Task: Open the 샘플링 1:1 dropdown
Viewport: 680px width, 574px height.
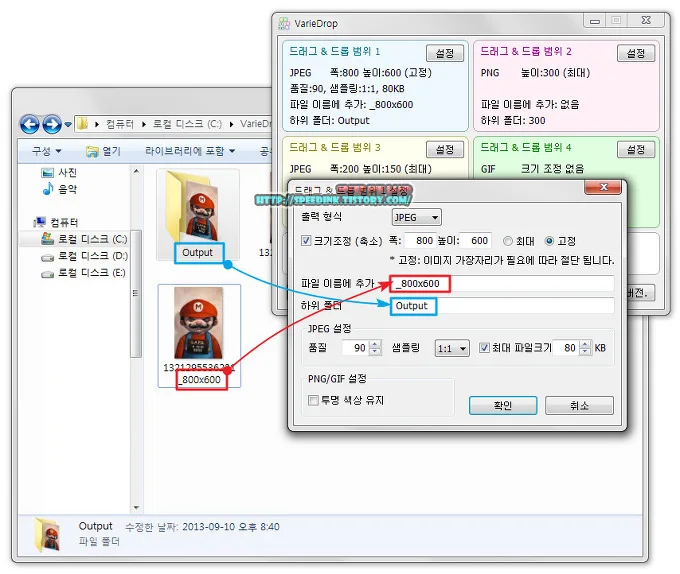Action: [x=452, y=348]
